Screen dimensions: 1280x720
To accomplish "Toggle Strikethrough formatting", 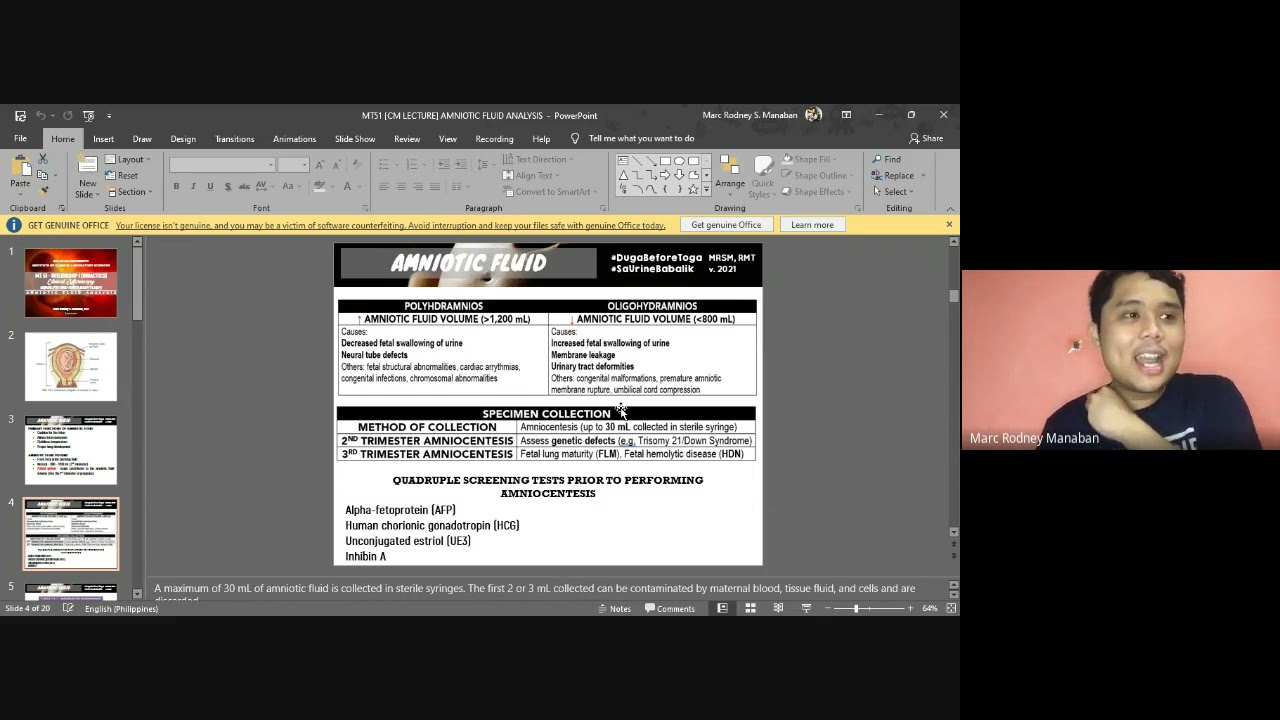I will pos(245,186).
